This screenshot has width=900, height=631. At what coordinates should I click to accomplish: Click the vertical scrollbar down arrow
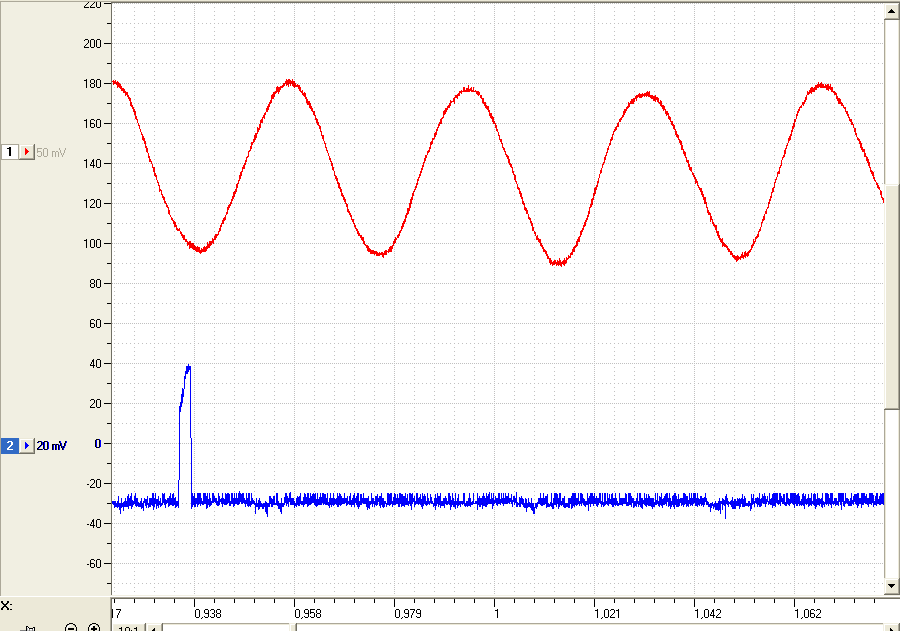[891, 586]
